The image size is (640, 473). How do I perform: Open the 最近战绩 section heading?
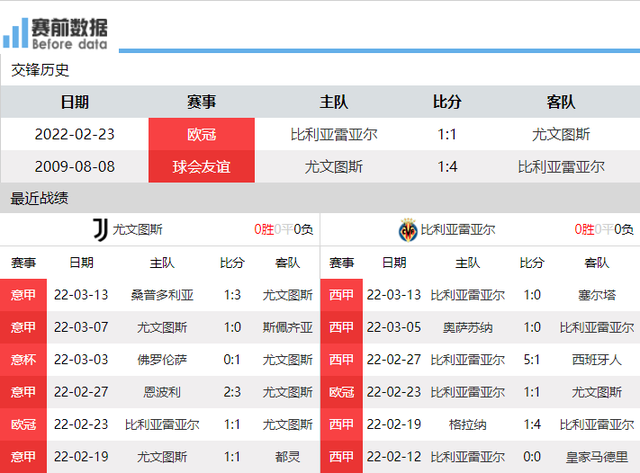(40, 198)
